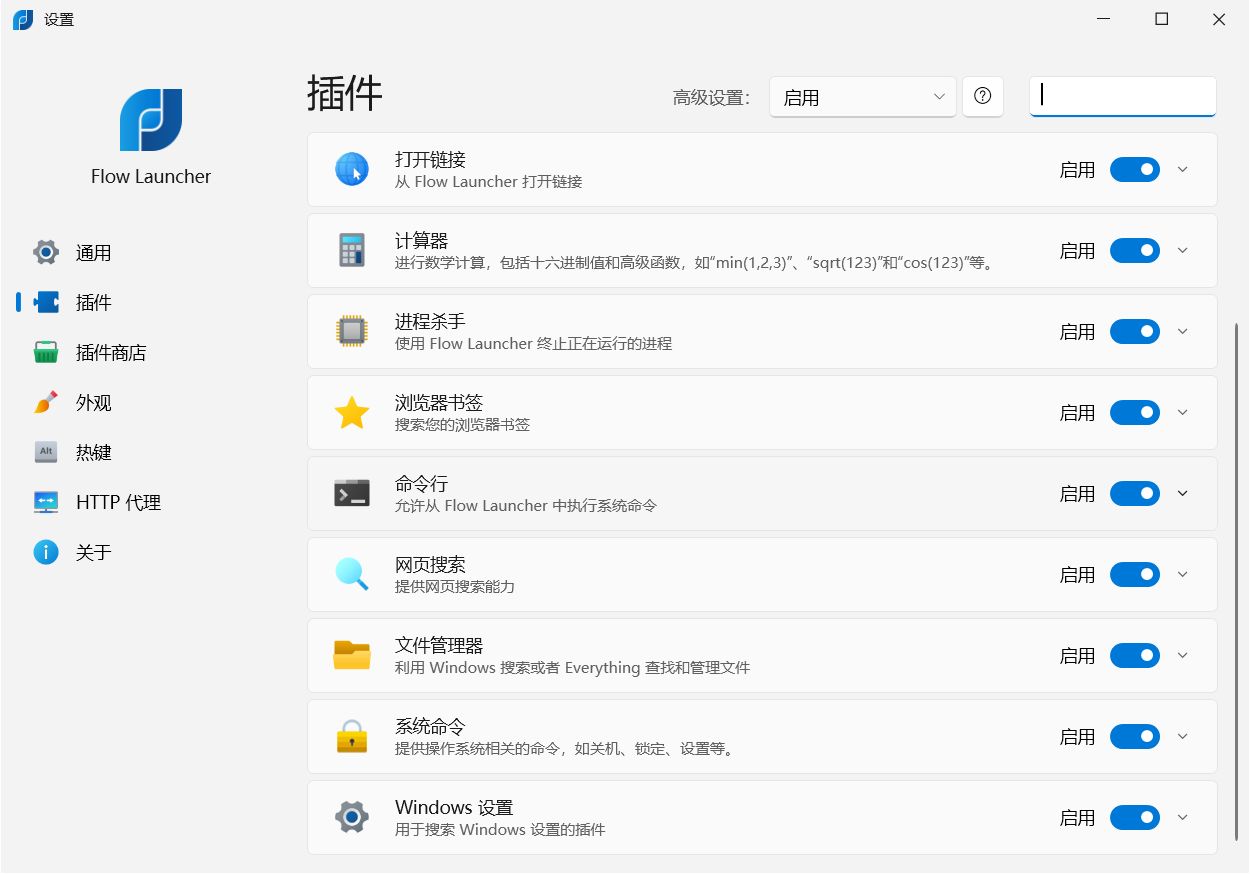This screenshot has width=1250, height=874.
Task: Go to the 通用 settings page
Action: point(150,252)
